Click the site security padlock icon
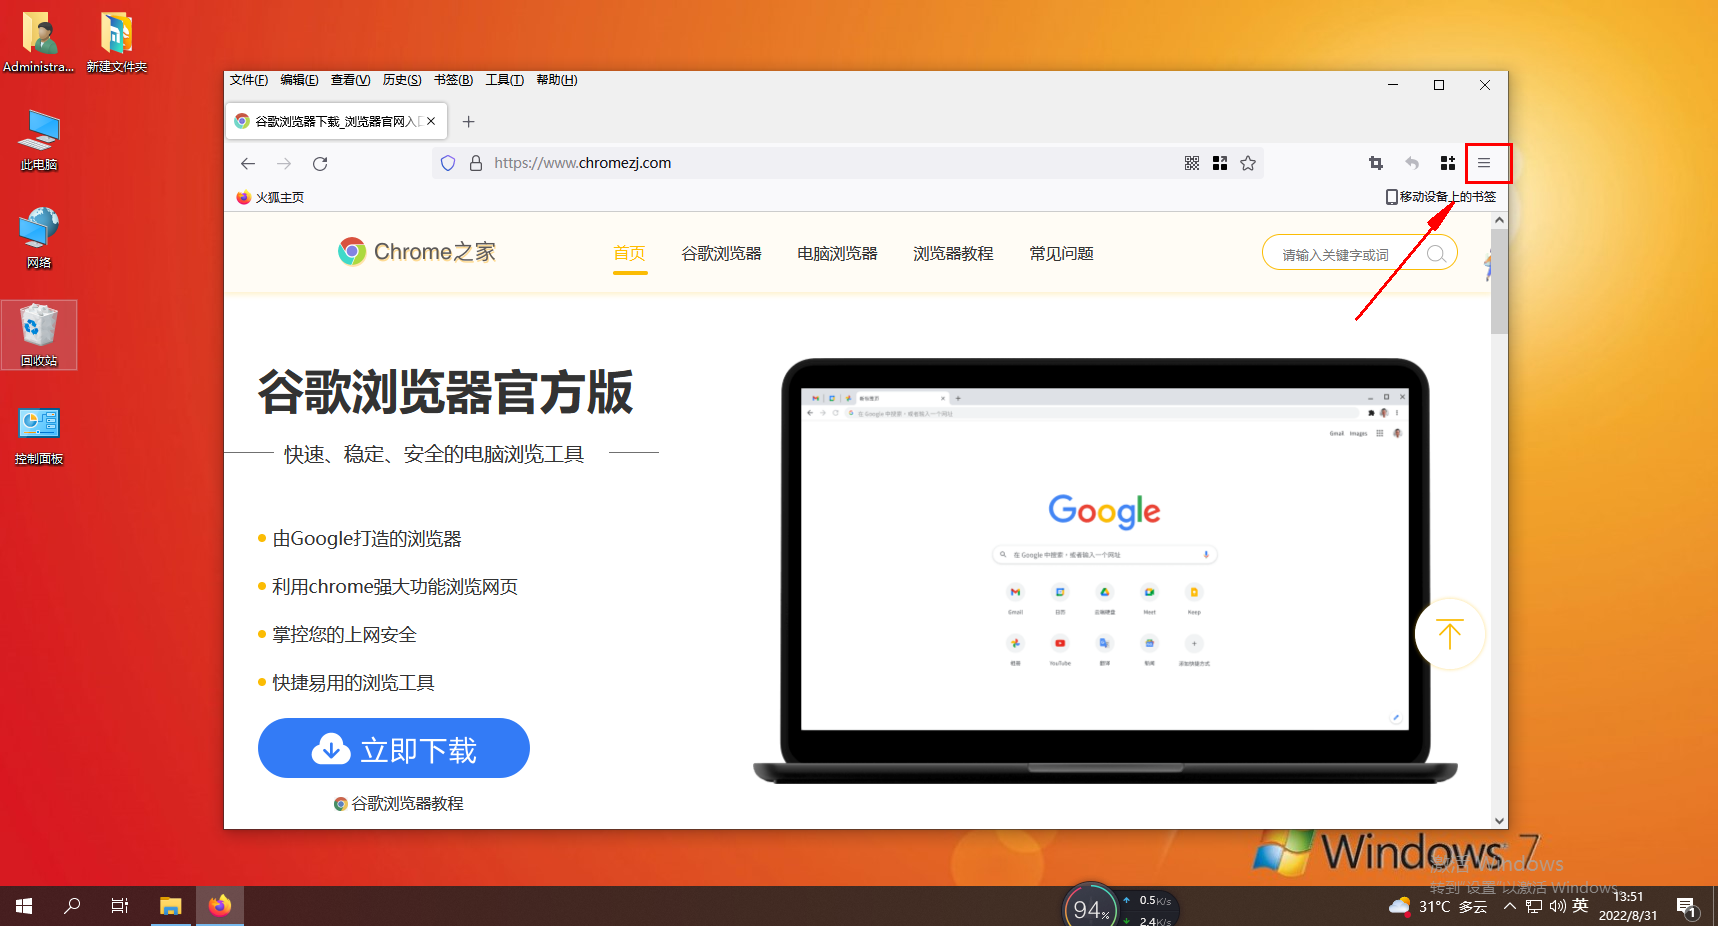 point(476,163)
